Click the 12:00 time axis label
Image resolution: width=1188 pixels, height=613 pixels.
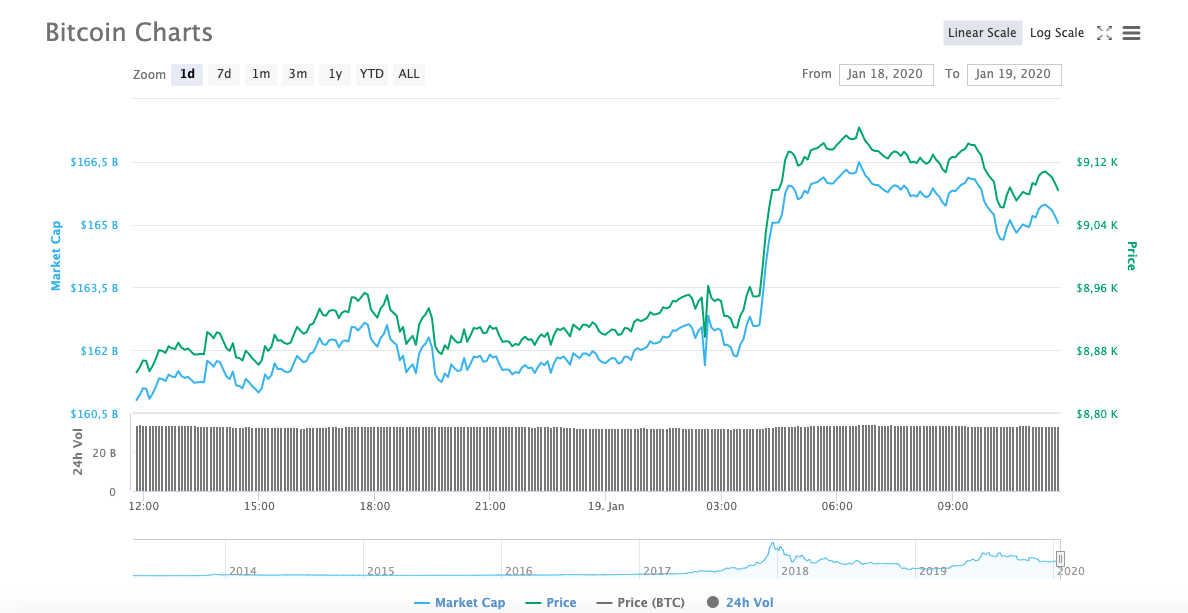(x=143, y=506)
